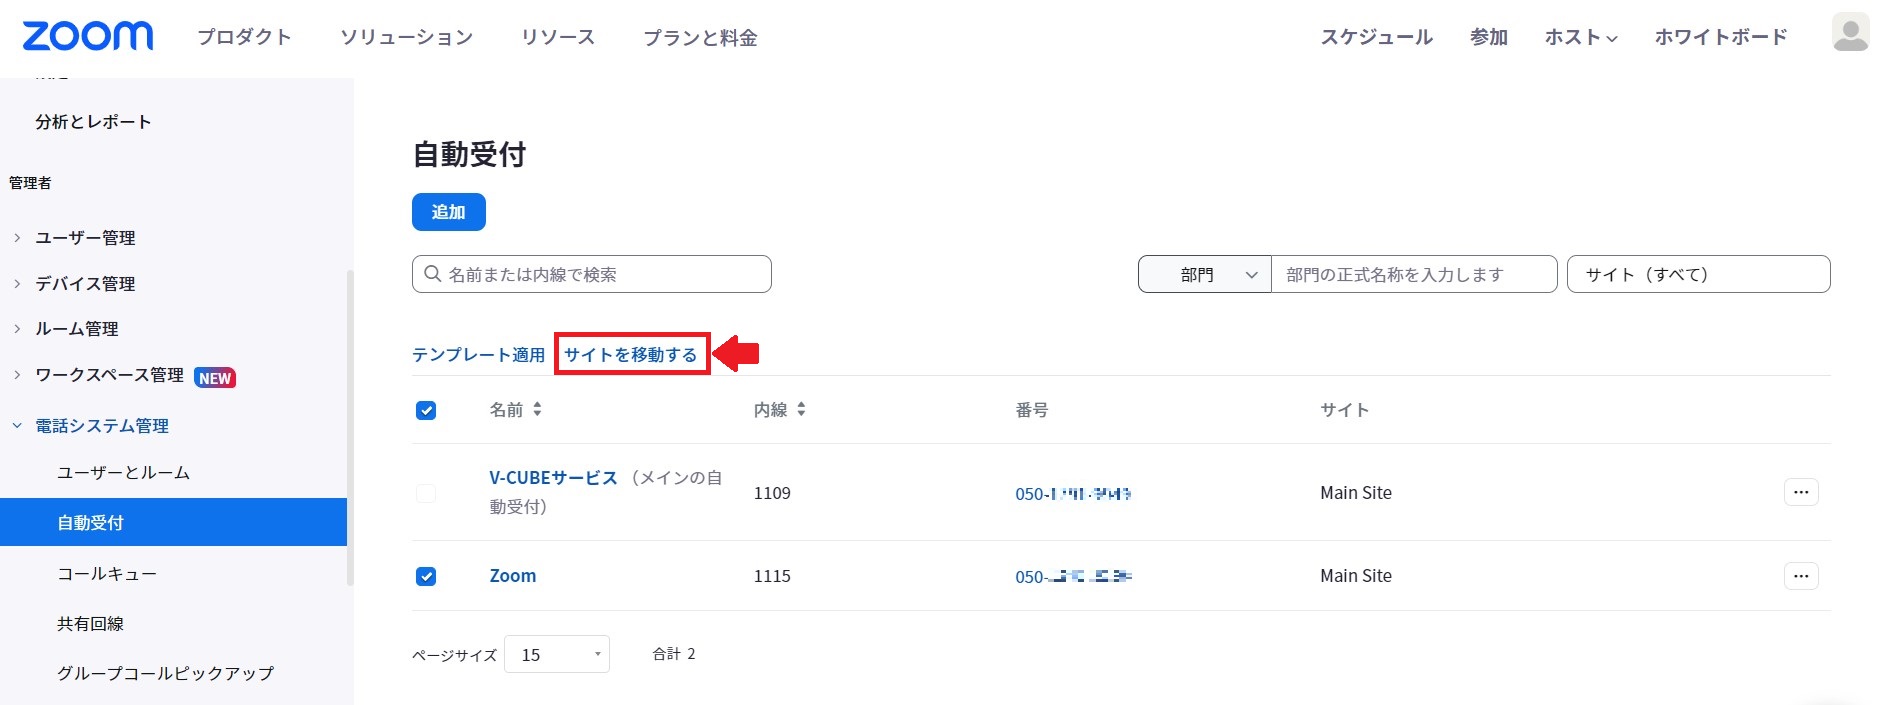Open more options for V-CUBEサービス row
Image resolution: width=1882 pixels, height=705 pixels.
tap(1800, 492)
